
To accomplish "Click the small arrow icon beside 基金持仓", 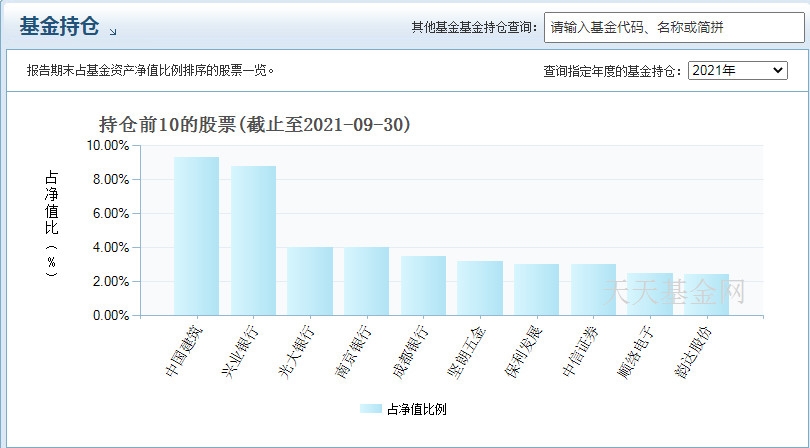I will (x=113, y=32).
